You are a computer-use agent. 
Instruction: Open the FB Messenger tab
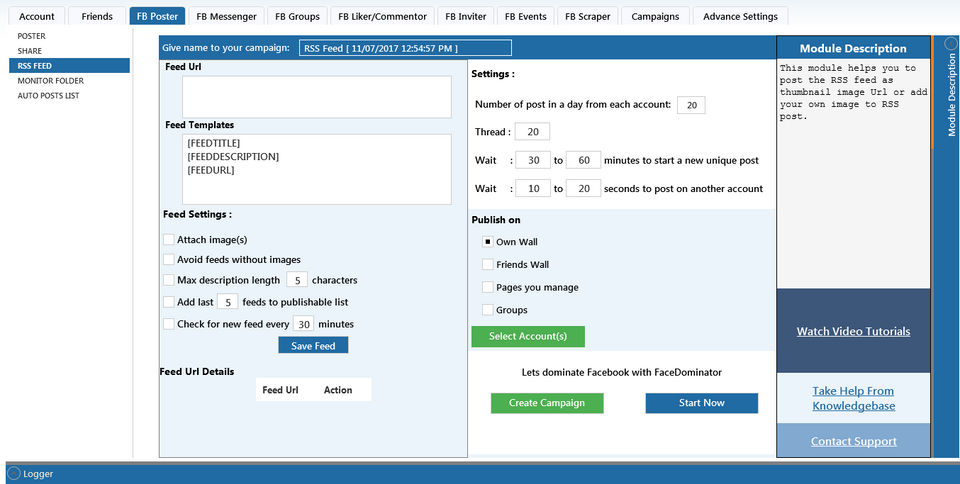pyautogui.click(x=227, y=16)
